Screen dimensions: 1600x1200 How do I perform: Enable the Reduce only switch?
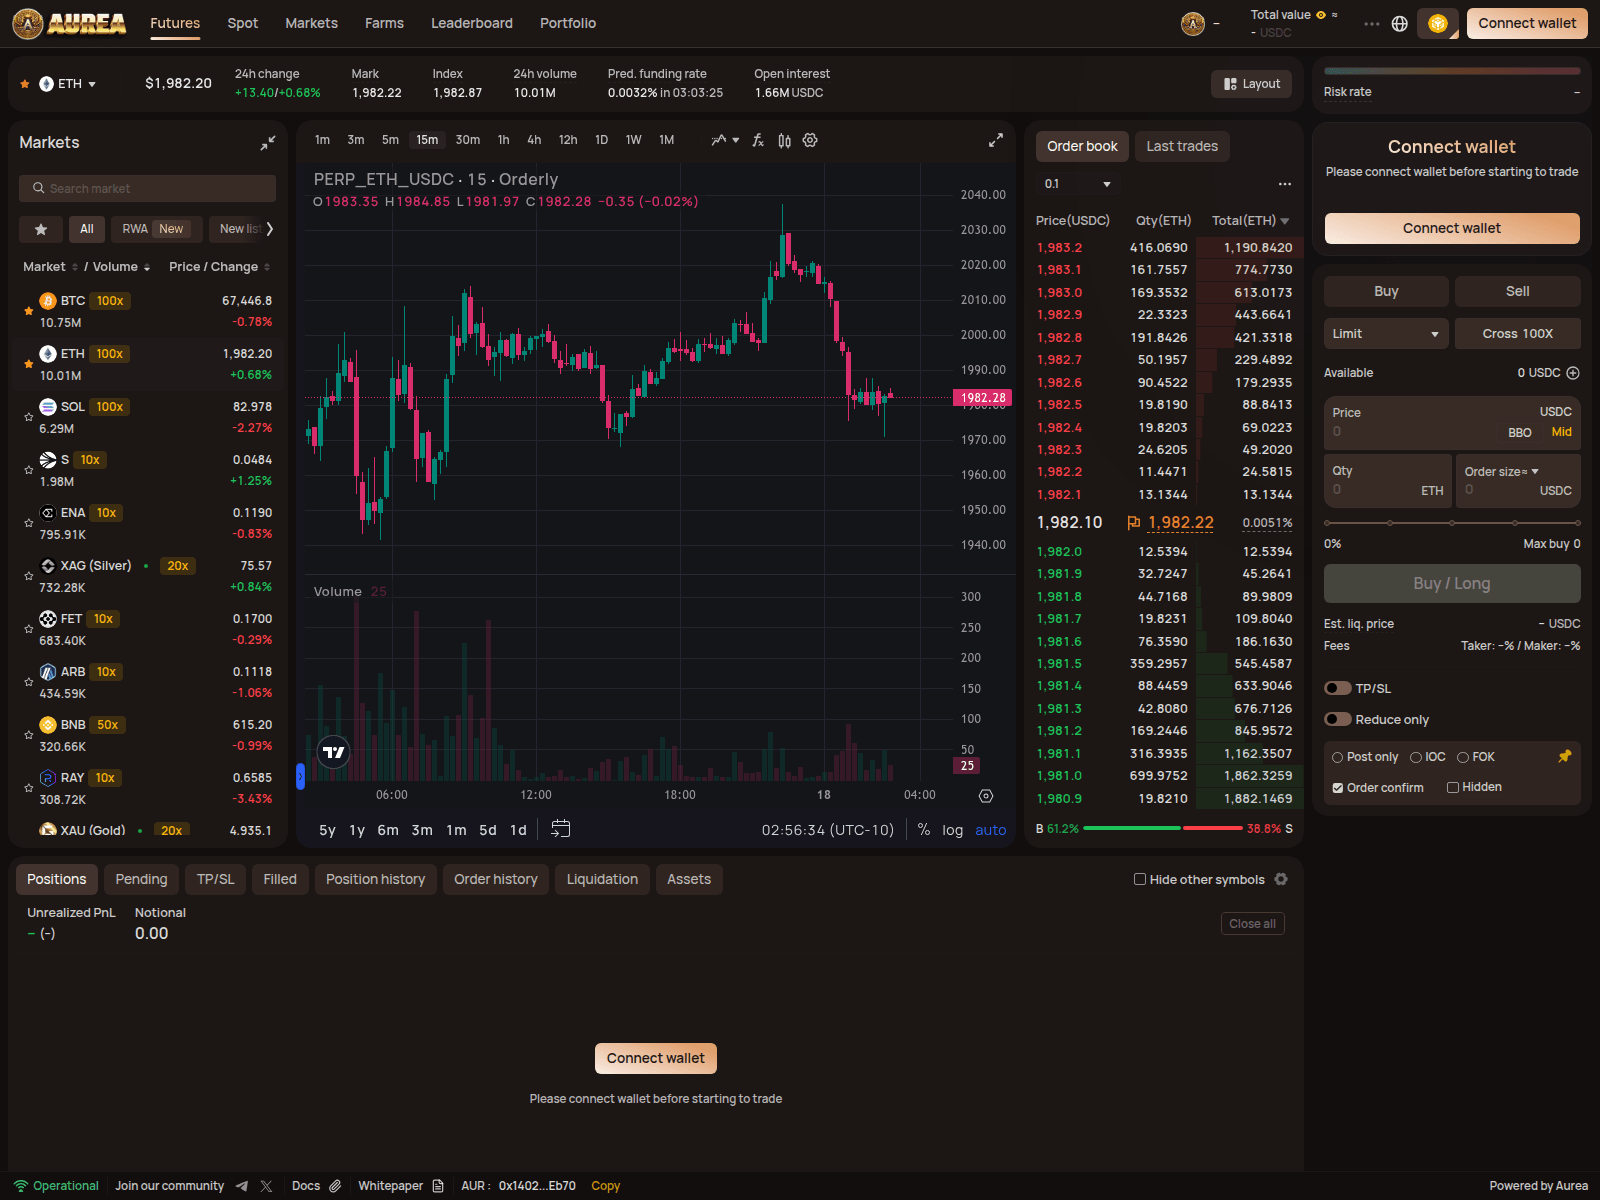[1338, 719]
